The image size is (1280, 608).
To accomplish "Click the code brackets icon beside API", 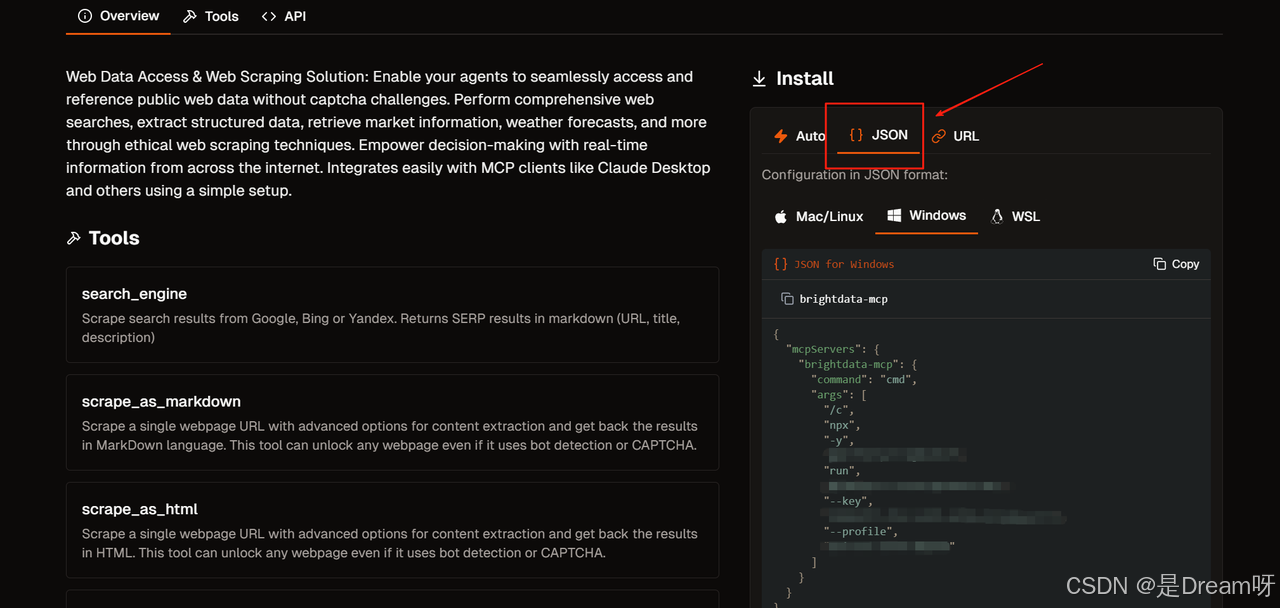I will [x=269, y=16].
